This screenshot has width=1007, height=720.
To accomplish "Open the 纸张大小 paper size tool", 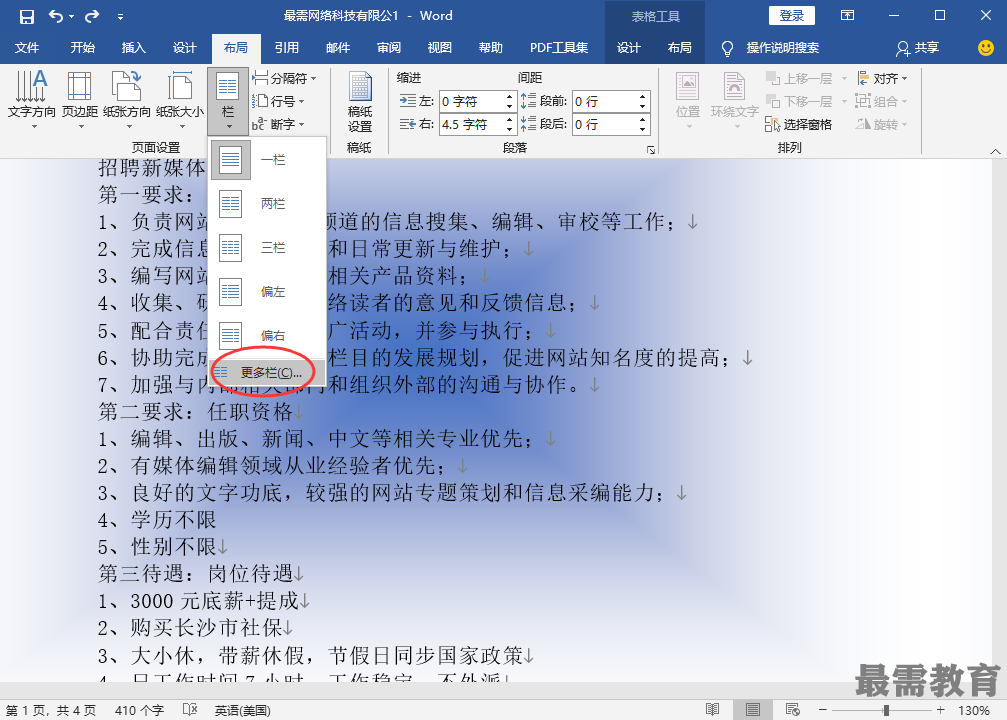I will pyautogui.click(x=180, y=100).
